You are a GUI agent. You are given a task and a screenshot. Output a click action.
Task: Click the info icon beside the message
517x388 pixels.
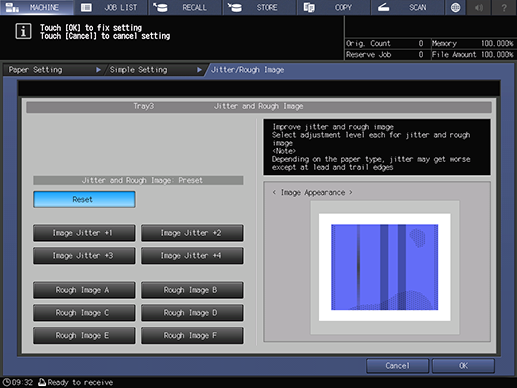pos(23,31)
